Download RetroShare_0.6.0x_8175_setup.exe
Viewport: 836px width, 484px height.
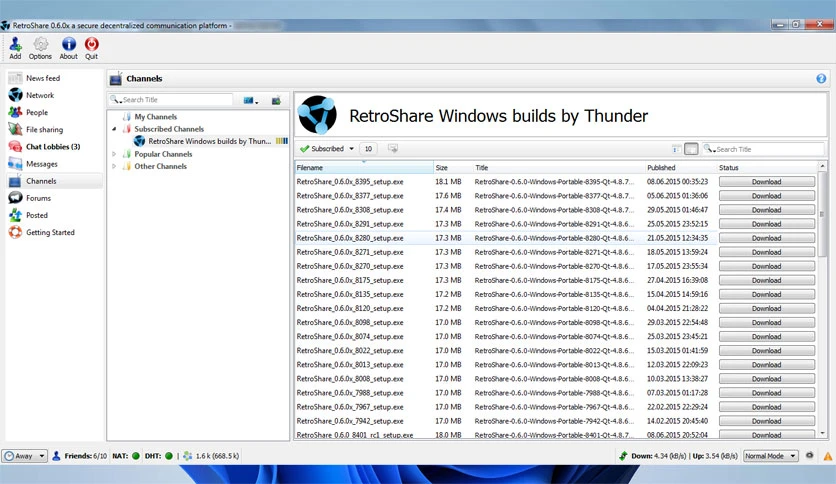(767, 280)
